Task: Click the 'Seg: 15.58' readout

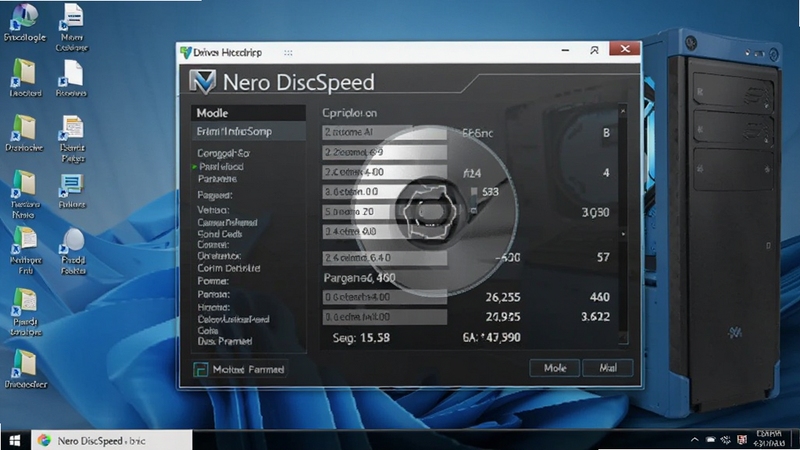Action: (361, 337)
